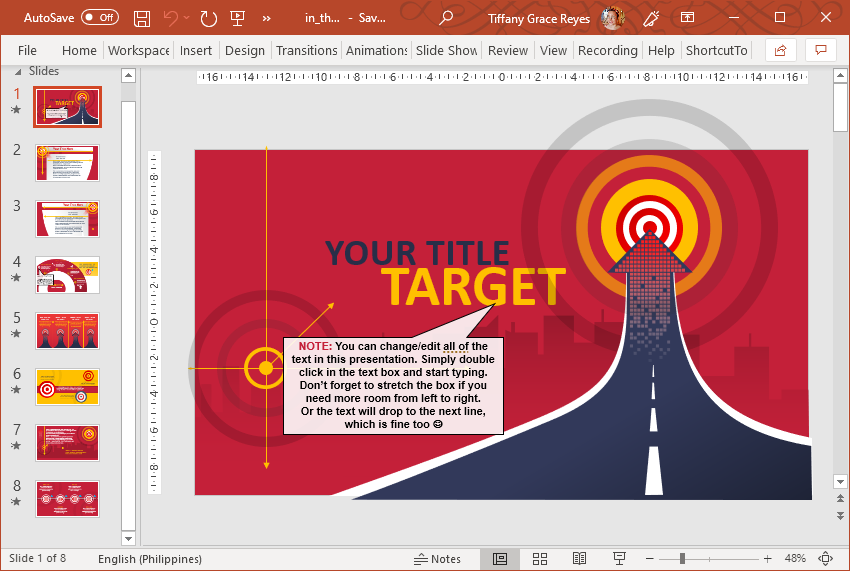Open the Comments pane button

point(821,50)
